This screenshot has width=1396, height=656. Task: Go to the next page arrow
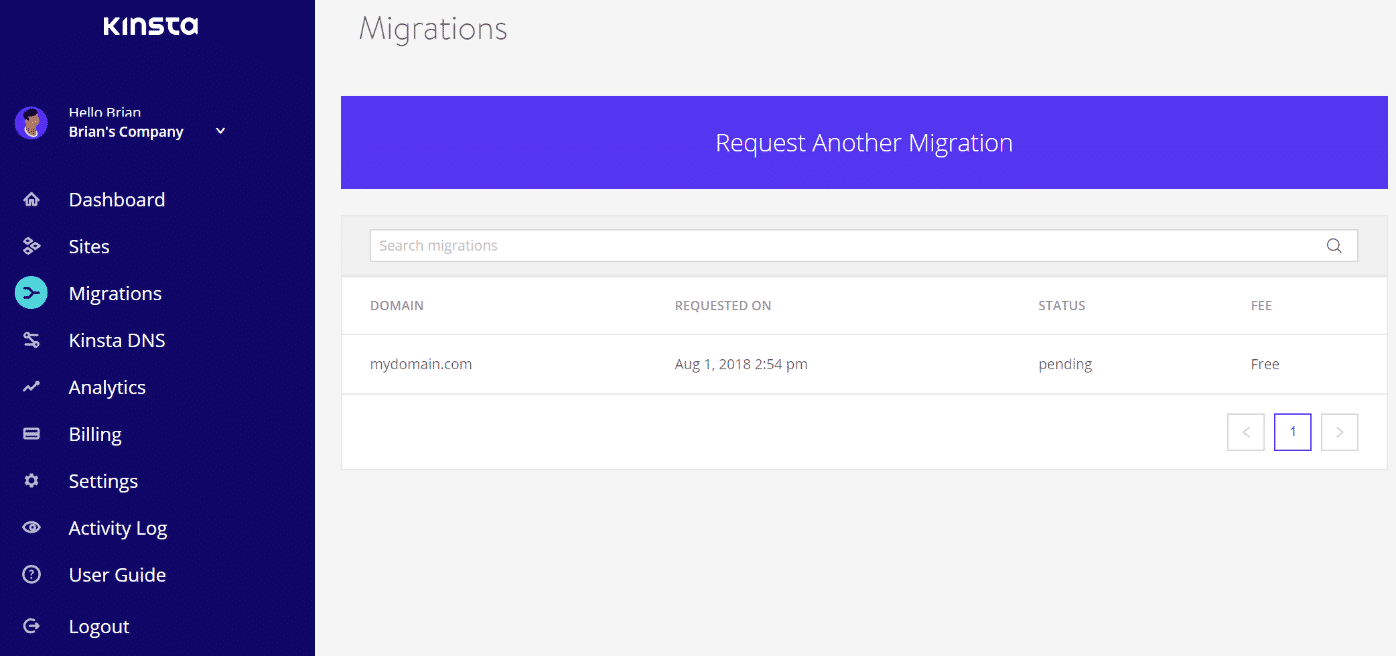pos(1340,432)
